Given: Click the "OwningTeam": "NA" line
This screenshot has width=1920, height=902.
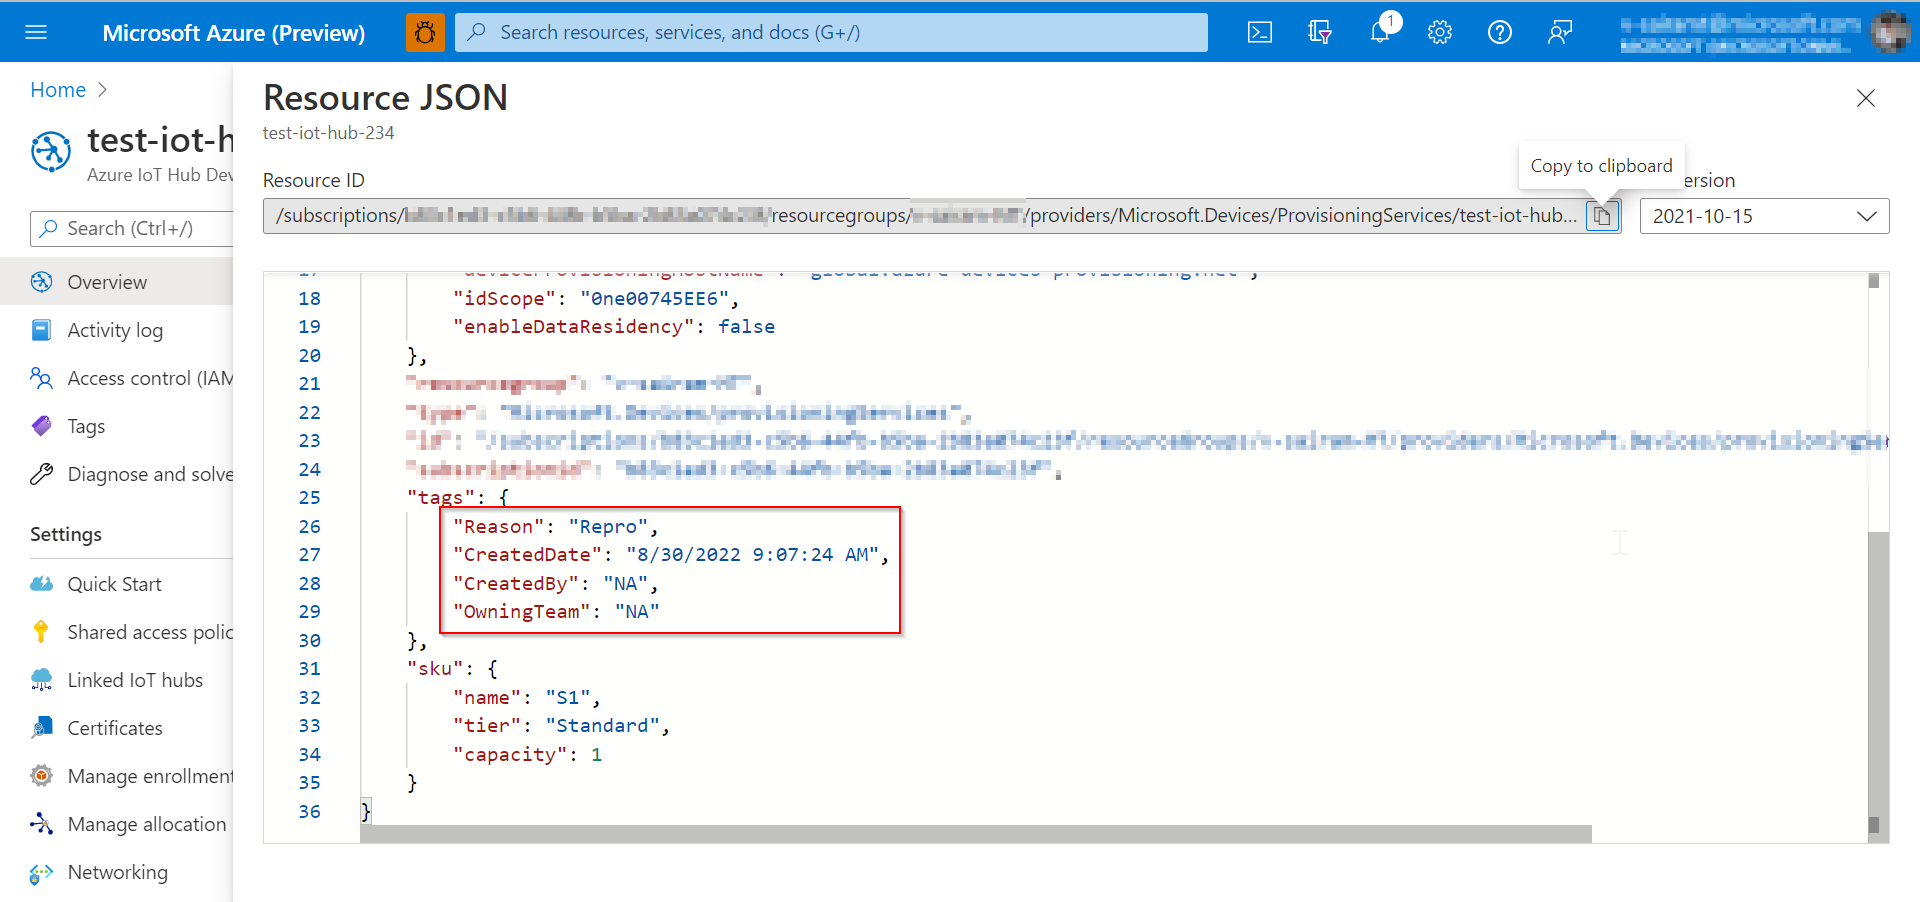Looking at the screenshot, I should (x=556, y=612).
